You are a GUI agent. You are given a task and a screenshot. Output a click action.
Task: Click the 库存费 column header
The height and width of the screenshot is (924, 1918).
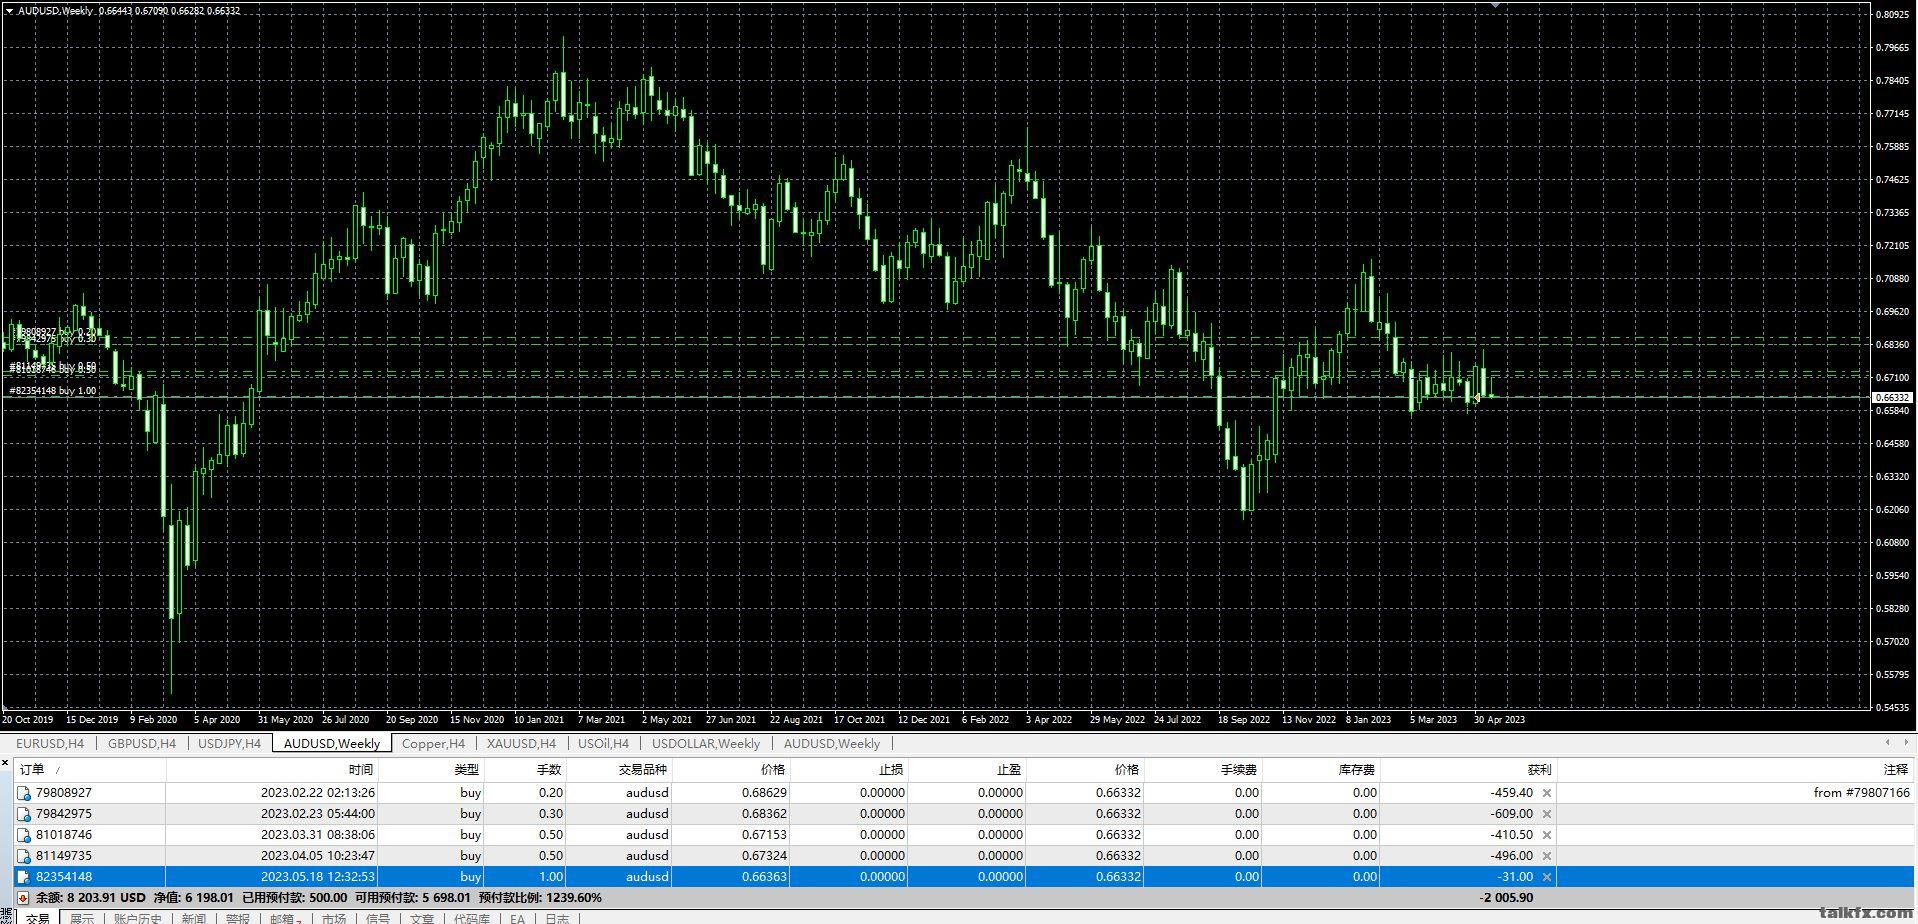tap(1321, 770)
